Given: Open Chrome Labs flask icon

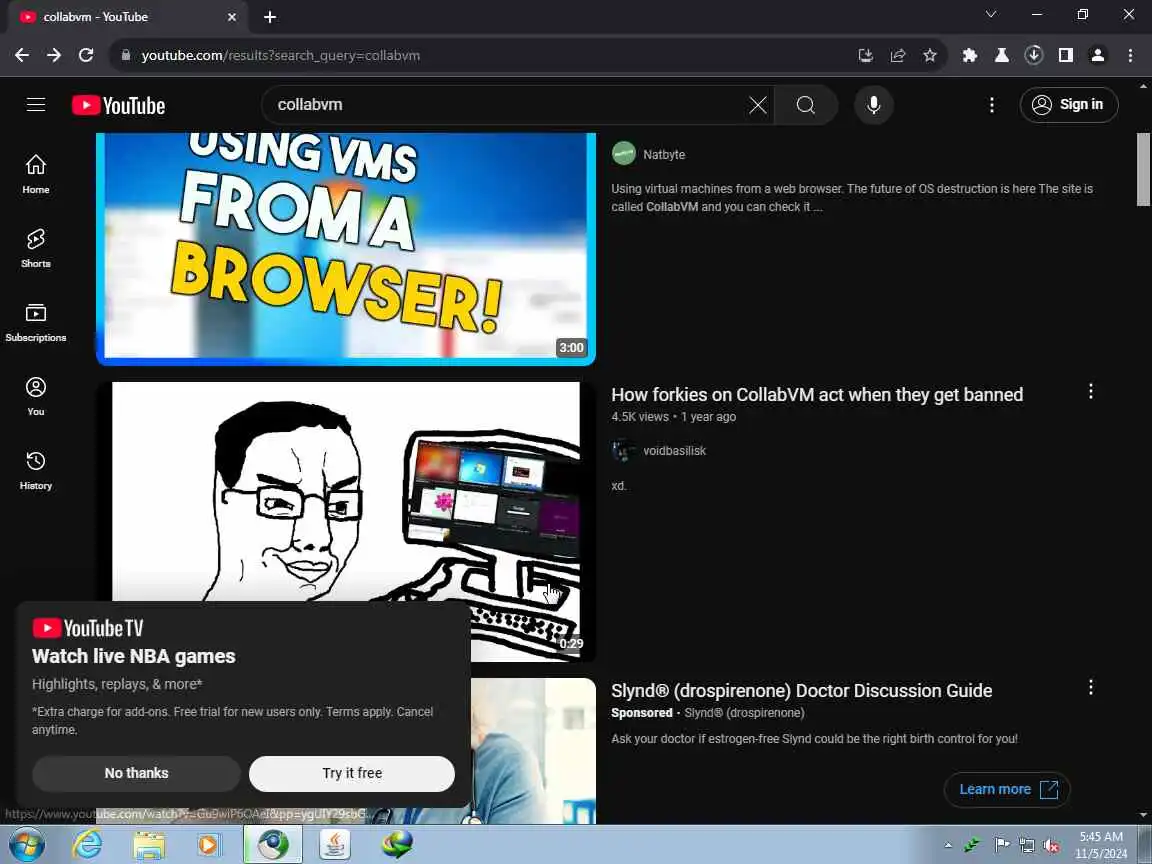Looking at the screenshot, I should pos(1001,55).
